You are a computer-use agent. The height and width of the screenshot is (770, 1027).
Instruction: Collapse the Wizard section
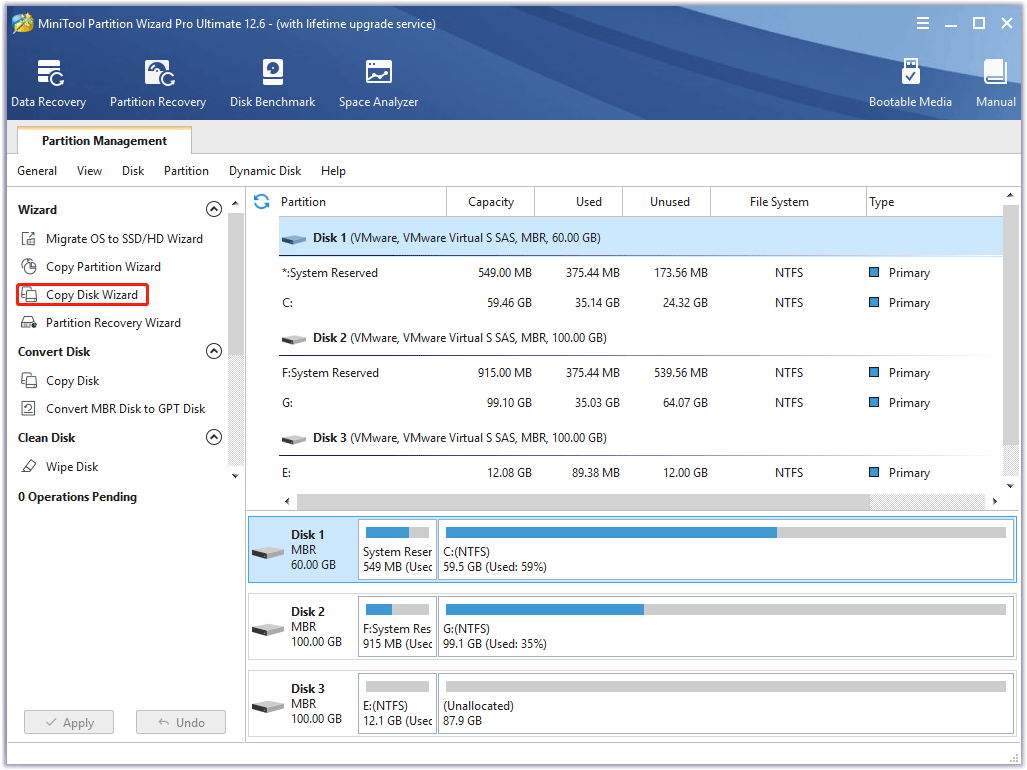click(x=213, y=210)
